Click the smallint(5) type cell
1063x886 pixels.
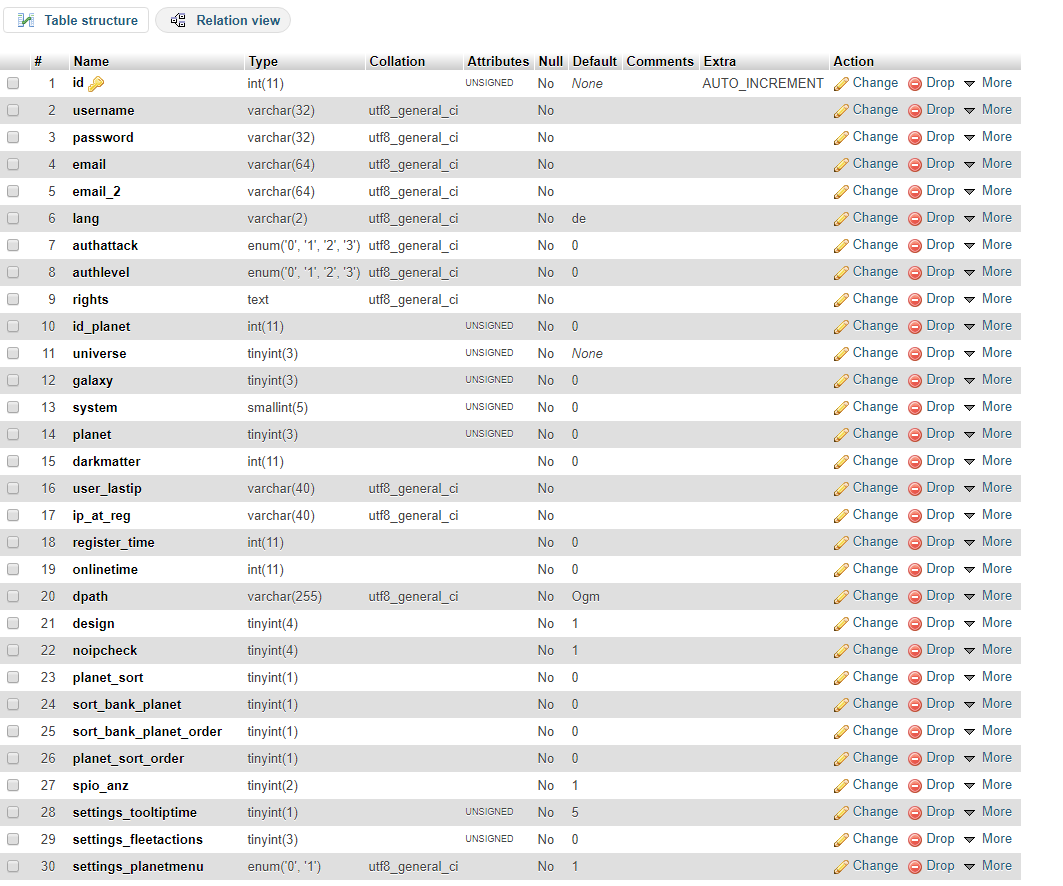coord(278,407)
